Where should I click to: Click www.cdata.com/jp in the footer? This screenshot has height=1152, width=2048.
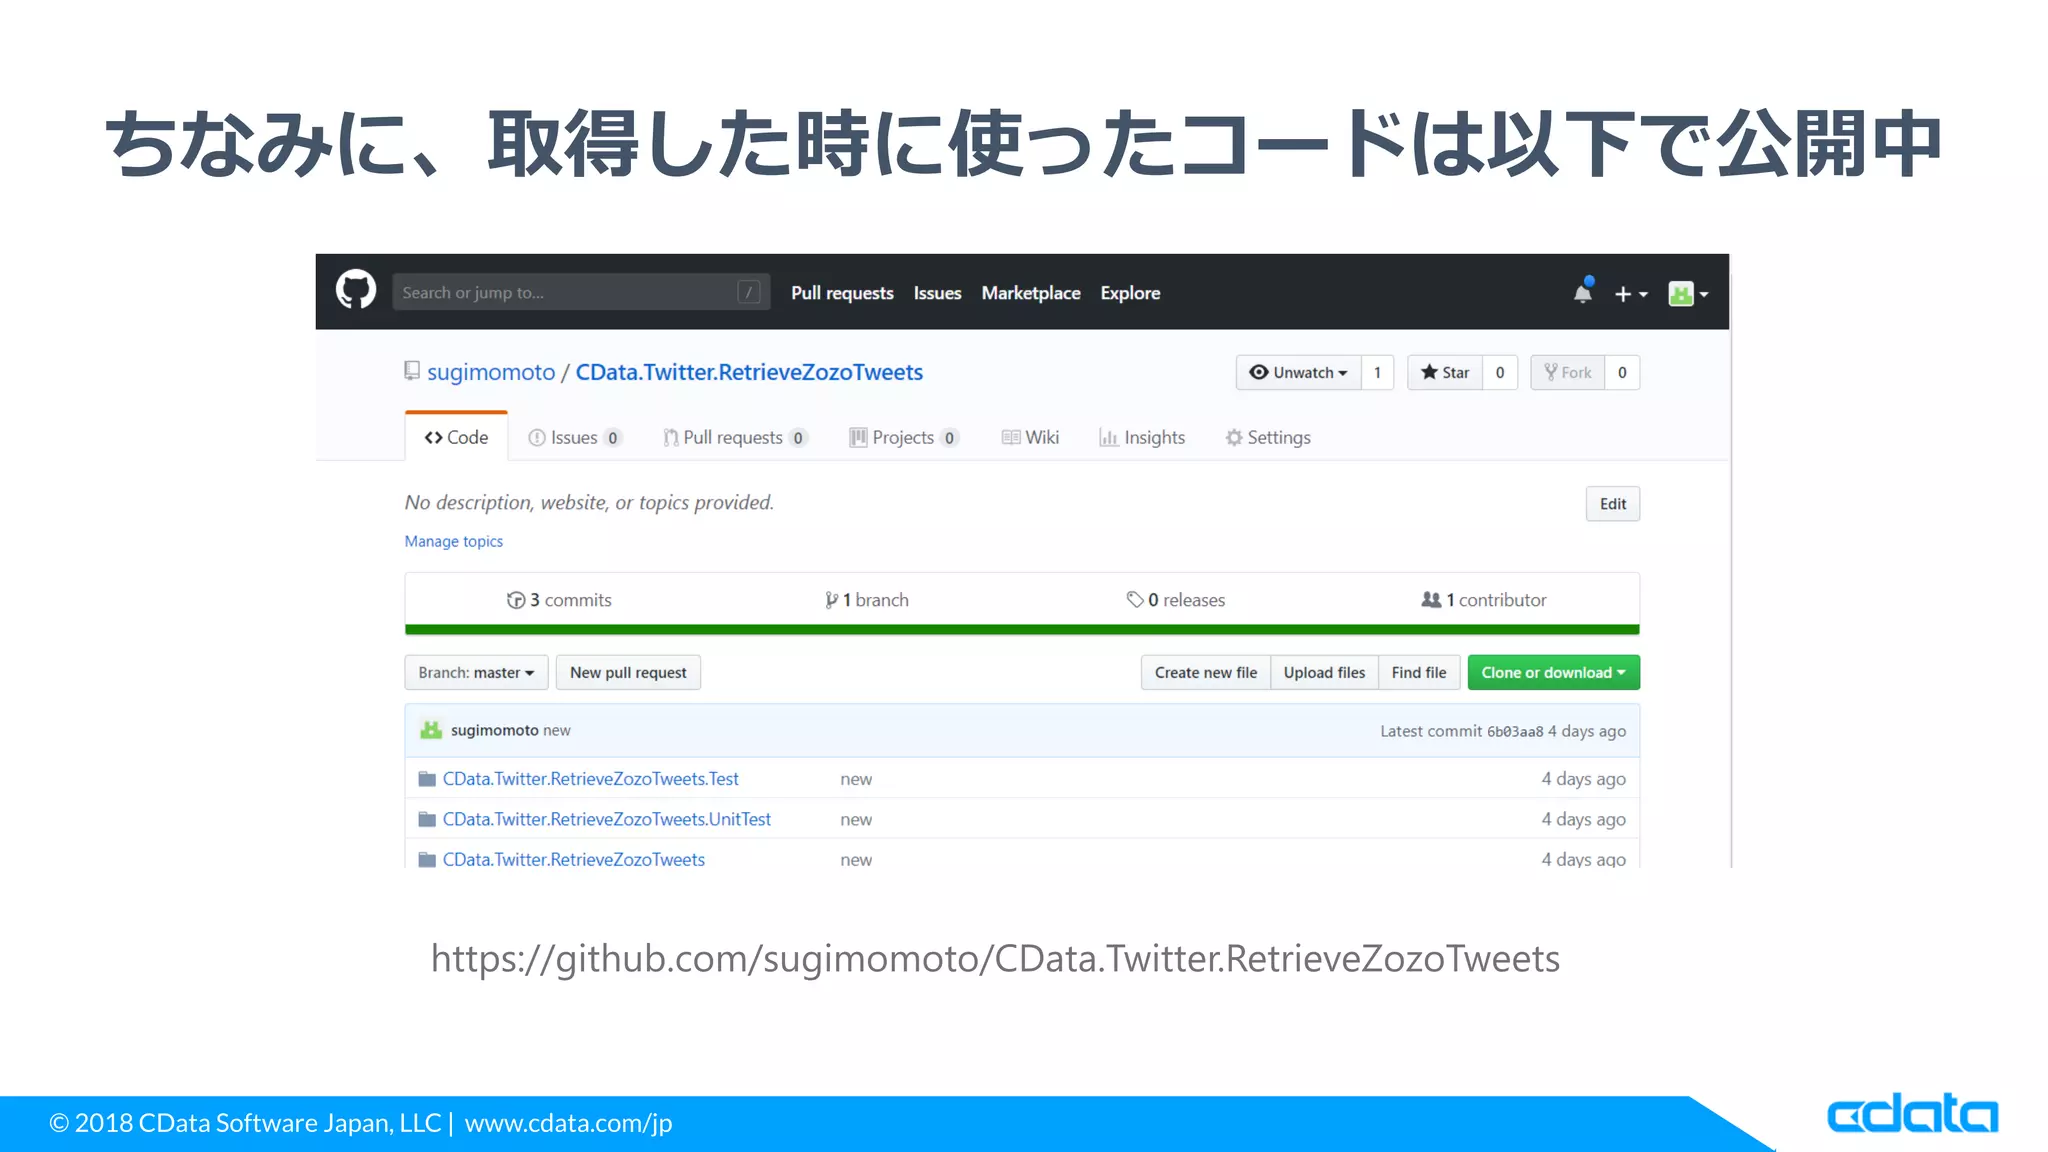coord(568,1124)
